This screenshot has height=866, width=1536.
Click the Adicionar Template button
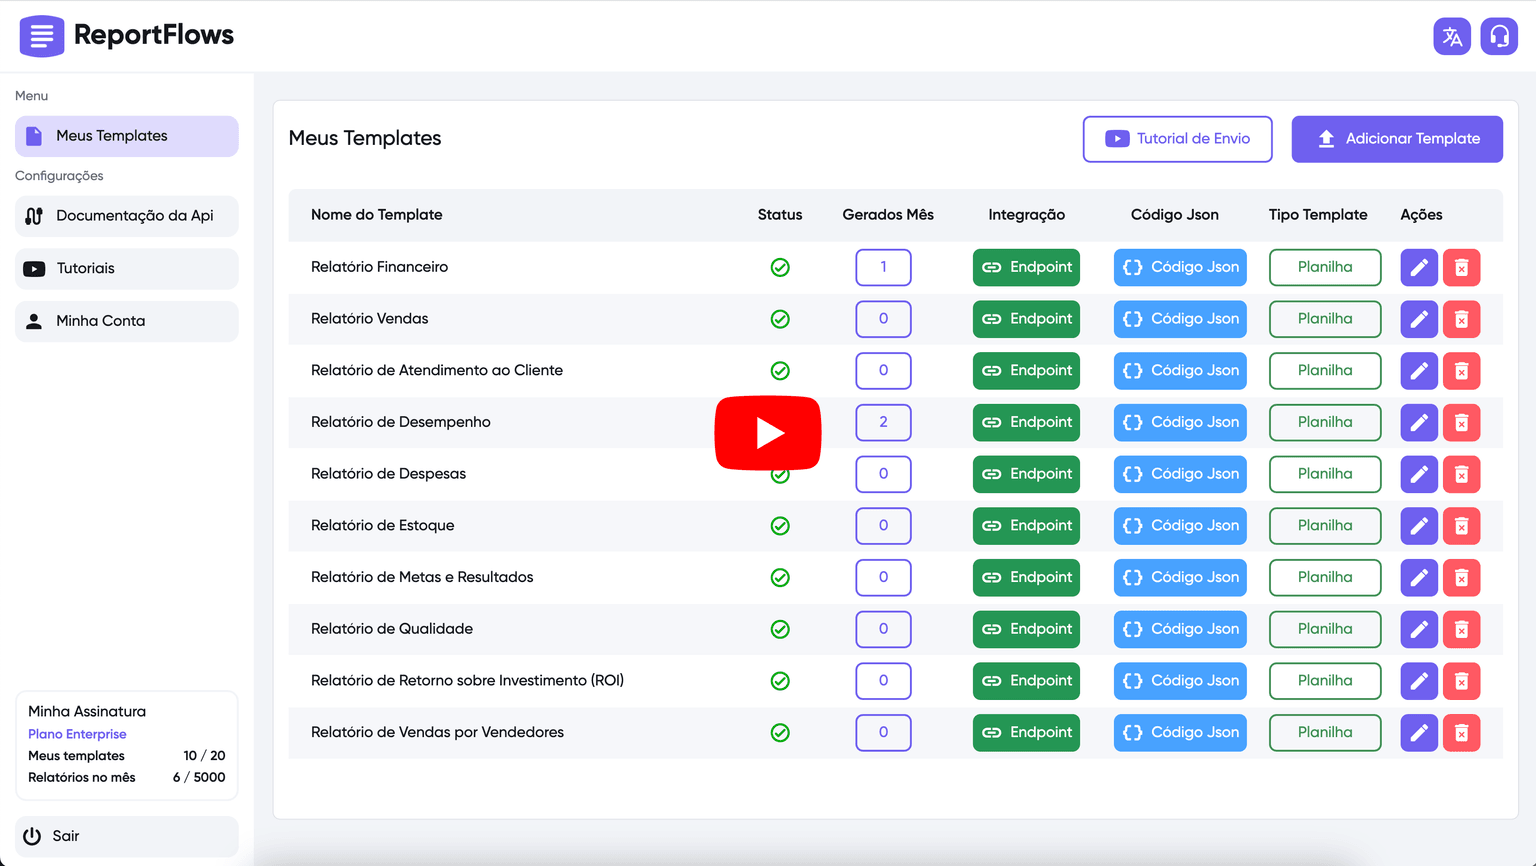click(1396, 139)
